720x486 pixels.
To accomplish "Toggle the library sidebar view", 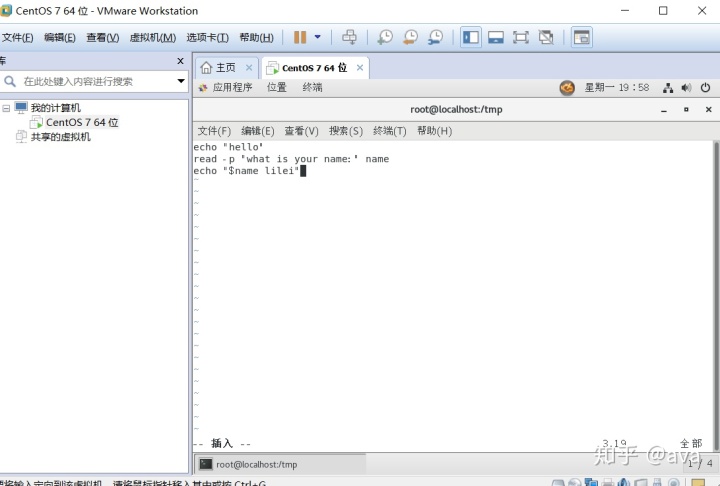I will click(471, 37).
